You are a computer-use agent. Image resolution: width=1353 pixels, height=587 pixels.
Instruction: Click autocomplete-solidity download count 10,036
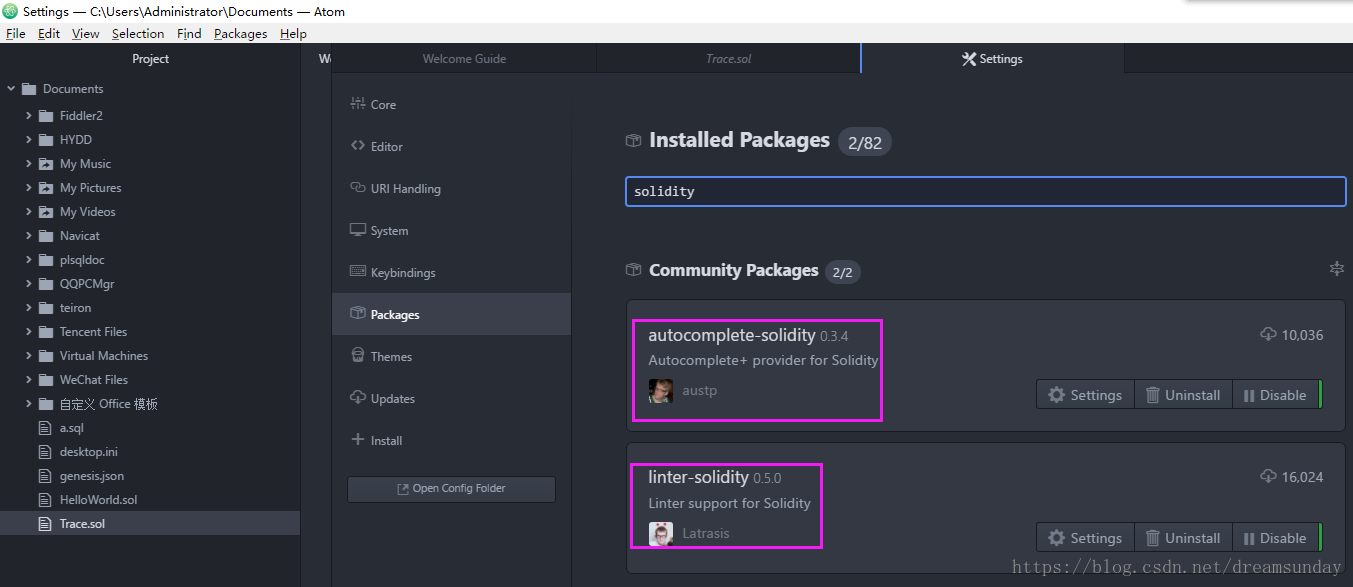[x=1291, y=335]
